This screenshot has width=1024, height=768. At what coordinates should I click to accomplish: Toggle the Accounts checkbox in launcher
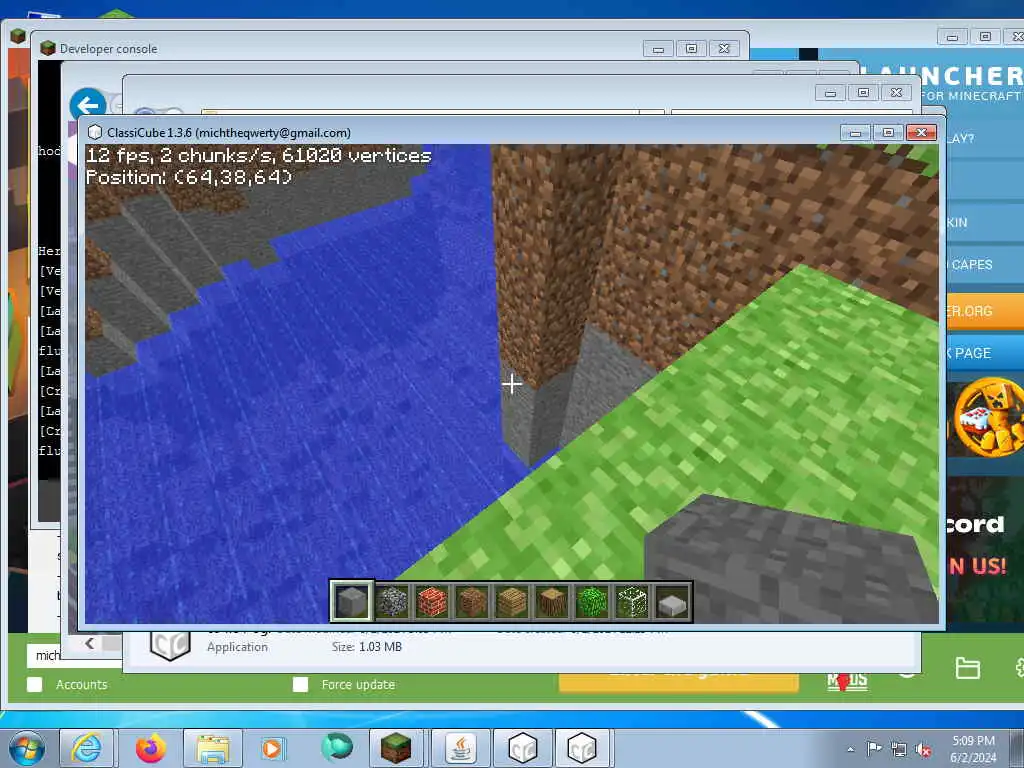pos(35,684)
